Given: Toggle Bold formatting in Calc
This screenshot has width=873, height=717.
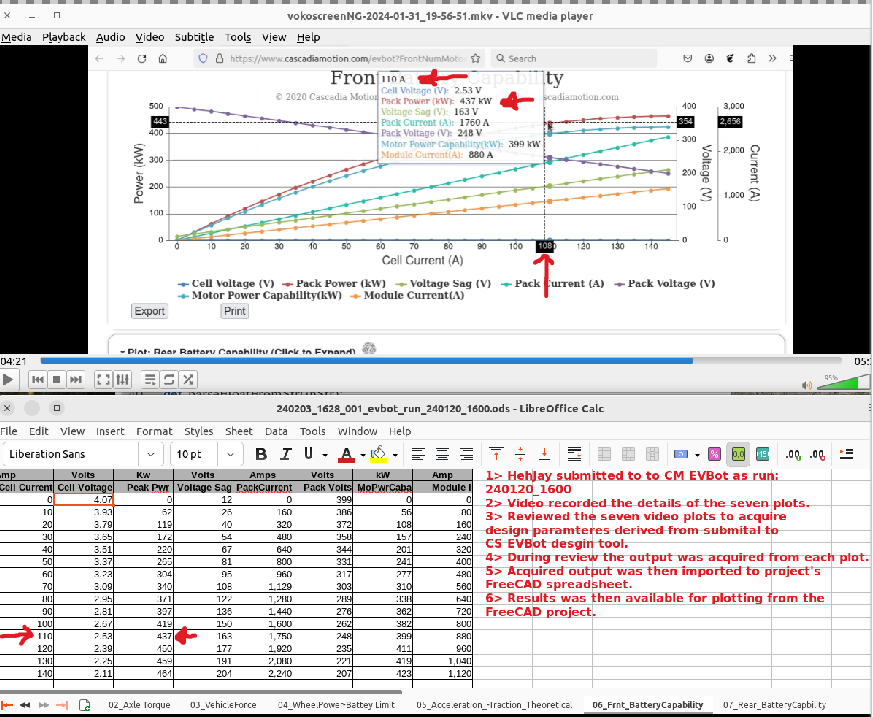Looking at the screenshot, I should (x=261, y=455).
